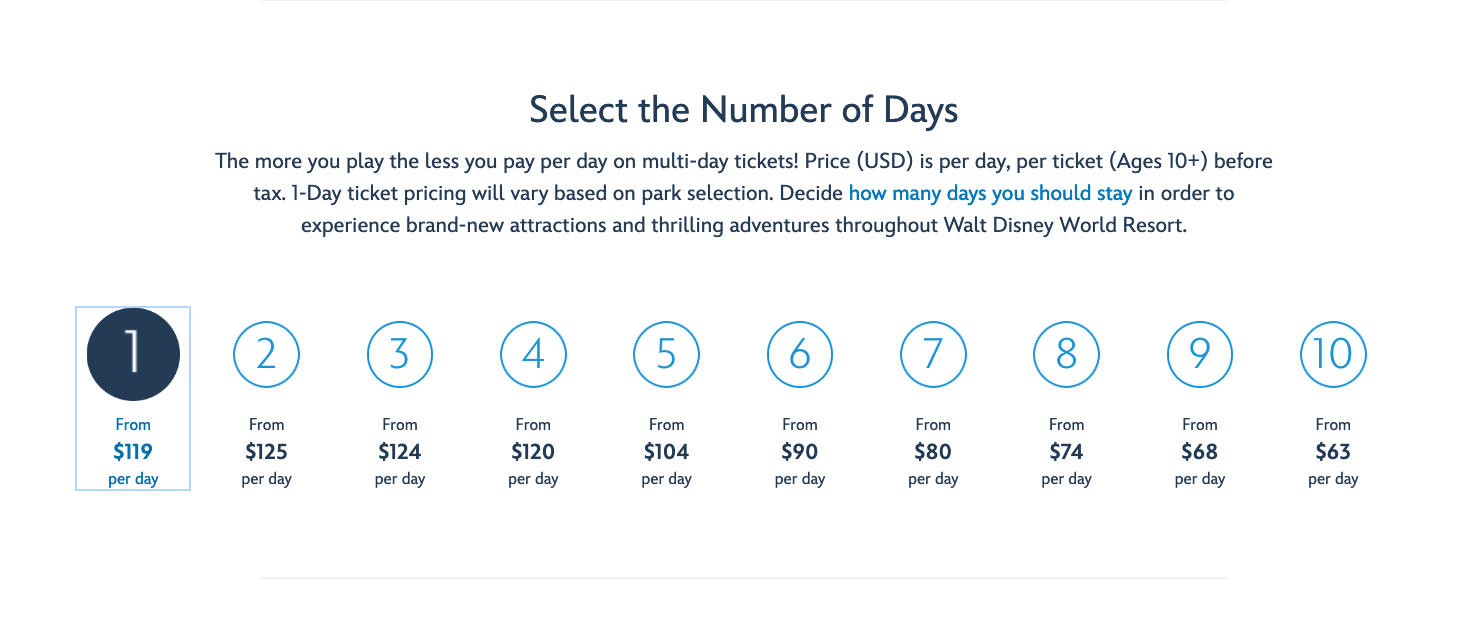
Task: Select the 1-day ticket circle
Action: click(x=133, y=354)
